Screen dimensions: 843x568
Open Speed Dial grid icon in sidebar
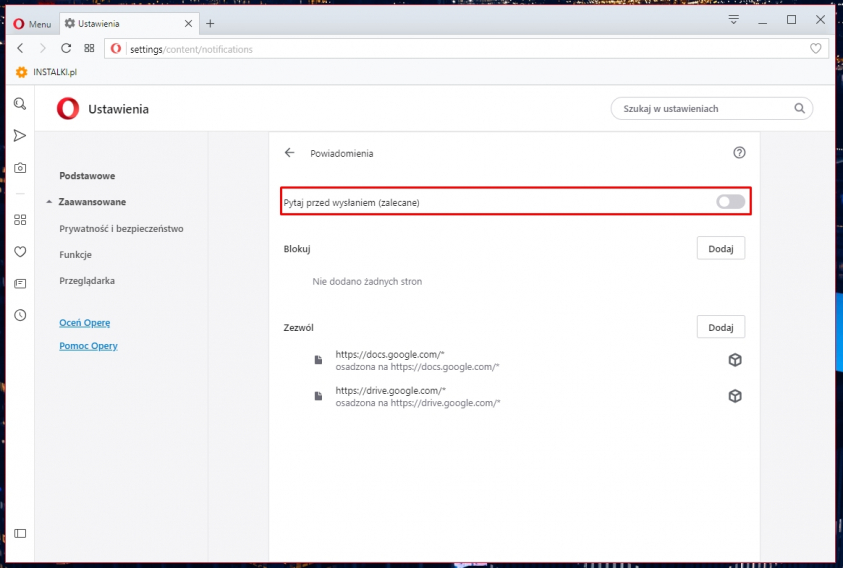point(19,220)
